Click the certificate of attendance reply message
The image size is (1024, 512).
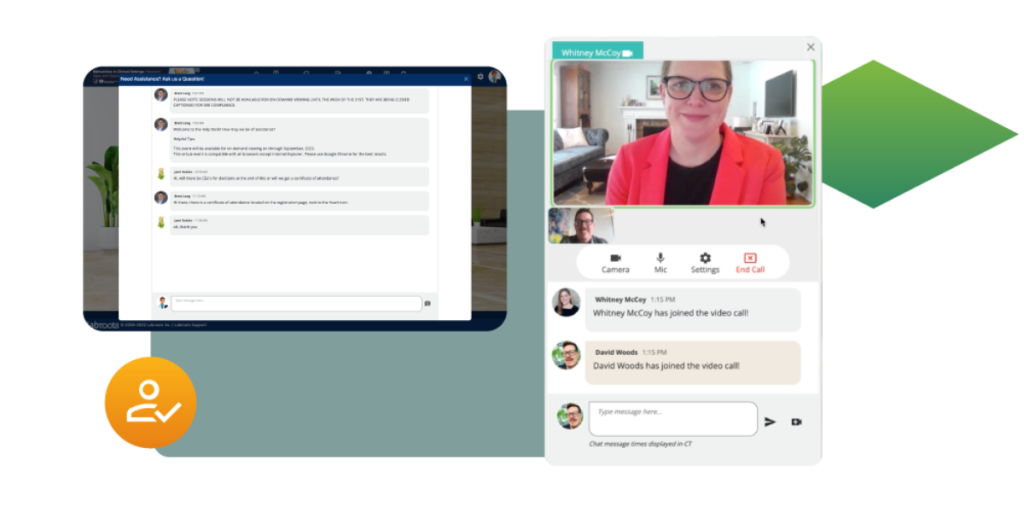pyautogui.click(x=299, y=200)
